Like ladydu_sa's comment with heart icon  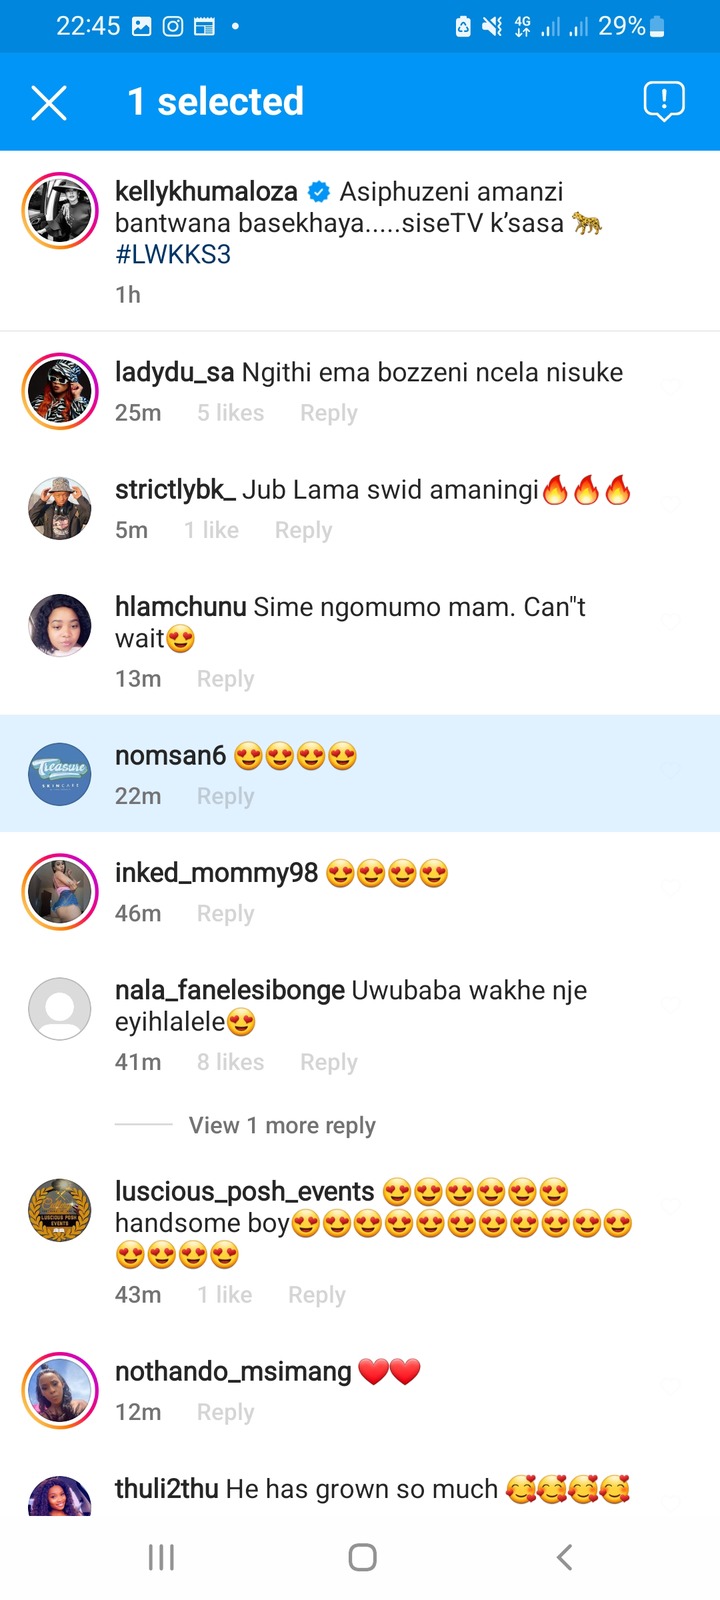[671, 388]
